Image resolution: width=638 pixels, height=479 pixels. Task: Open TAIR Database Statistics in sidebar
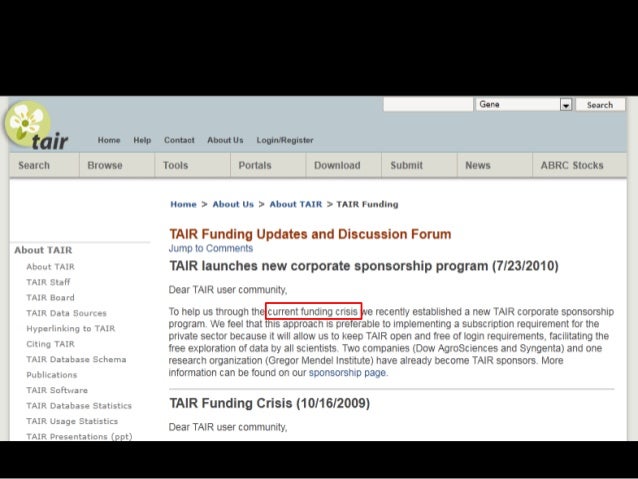tap(79, 406)
